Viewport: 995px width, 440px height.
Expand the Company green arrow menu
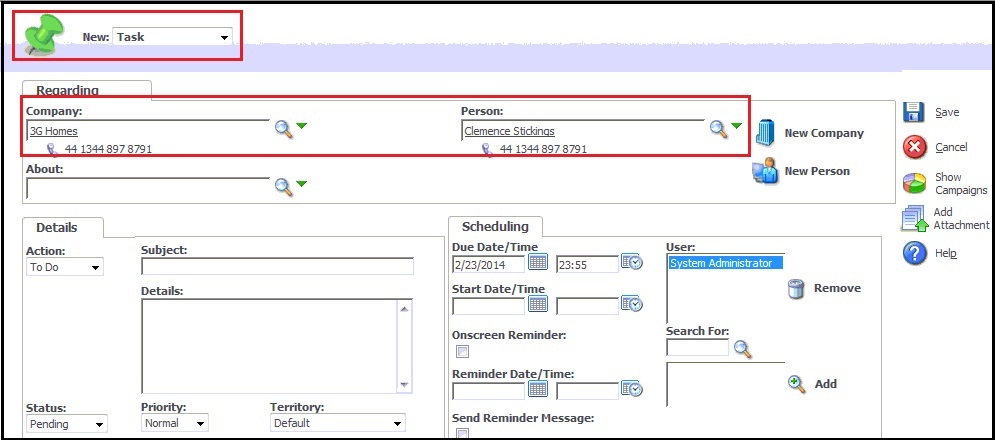pos(301,126)
